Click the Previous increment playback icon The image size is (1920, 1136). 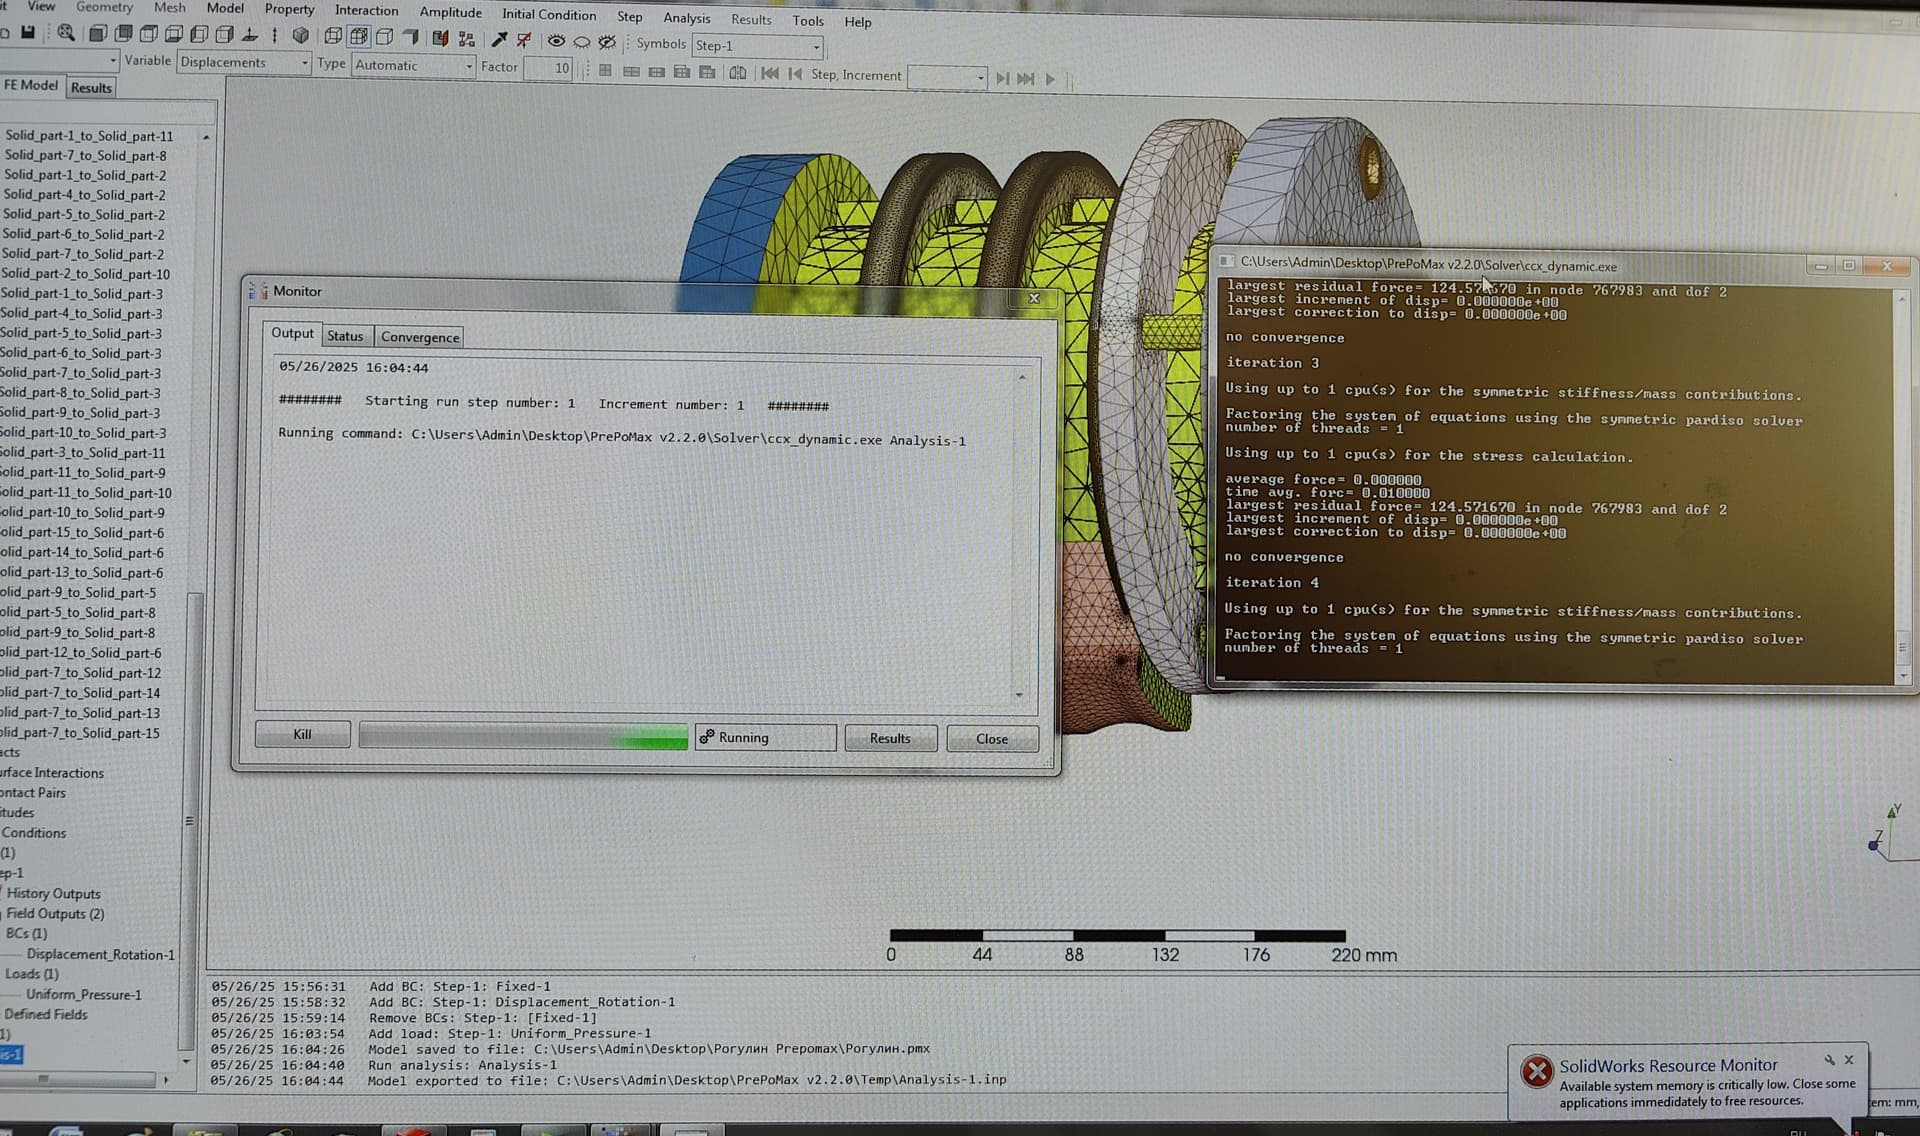(795, 73)
